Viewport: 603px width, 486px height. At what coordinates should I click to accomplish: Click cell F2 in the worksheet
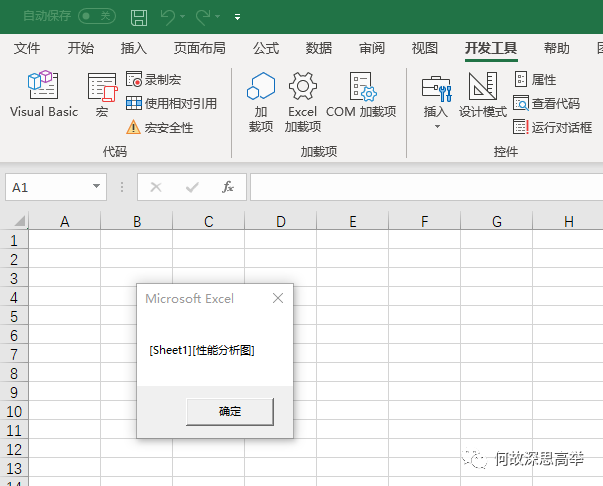(x=424, y=258)
